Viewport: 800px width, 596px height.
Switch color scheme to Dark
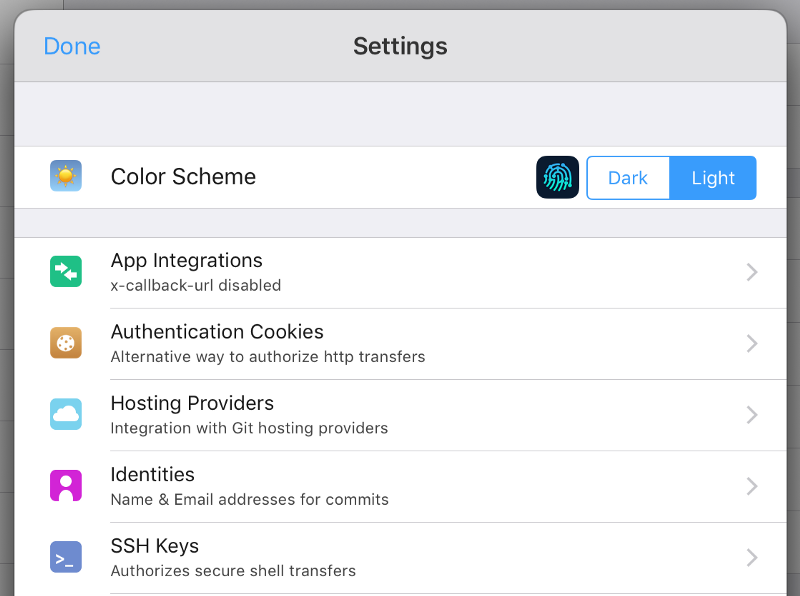coord(628,178)
